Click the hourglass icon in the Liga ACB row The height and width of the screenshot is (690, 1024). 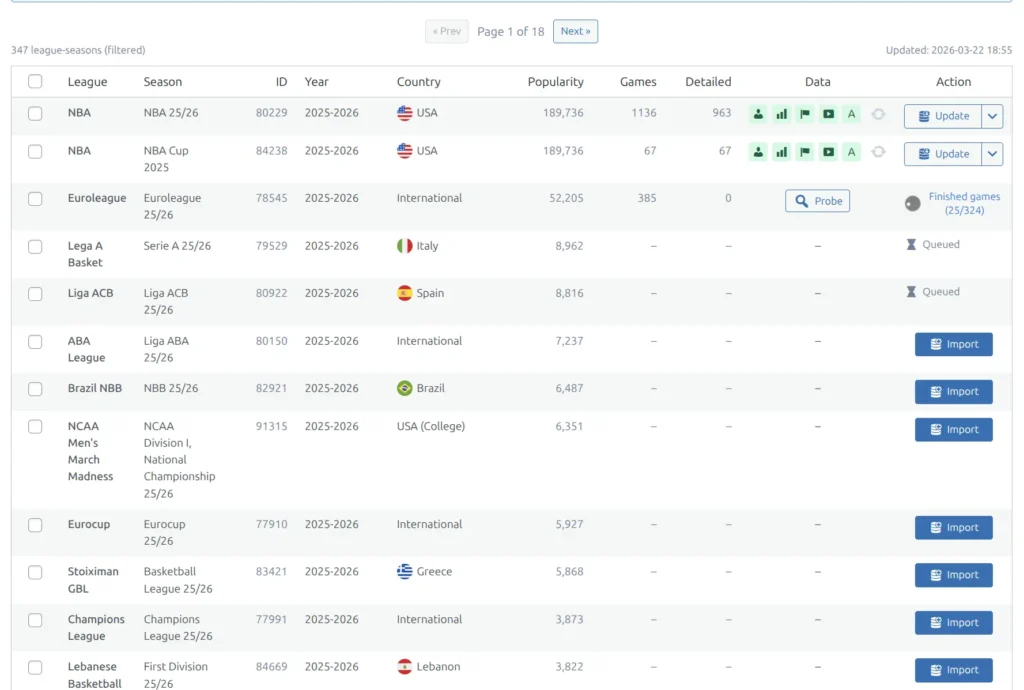(x=911, y=292)
